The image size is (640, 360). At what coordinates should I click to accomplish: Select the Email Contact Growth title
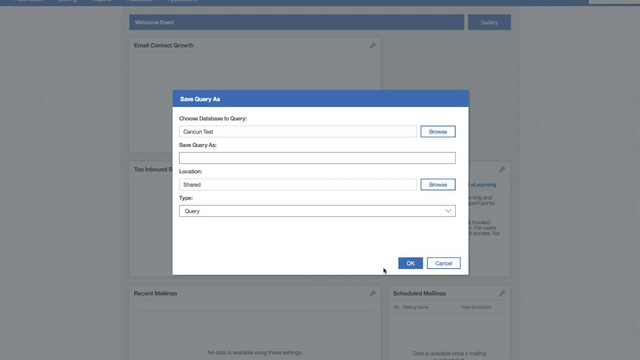tap(164, 45)
